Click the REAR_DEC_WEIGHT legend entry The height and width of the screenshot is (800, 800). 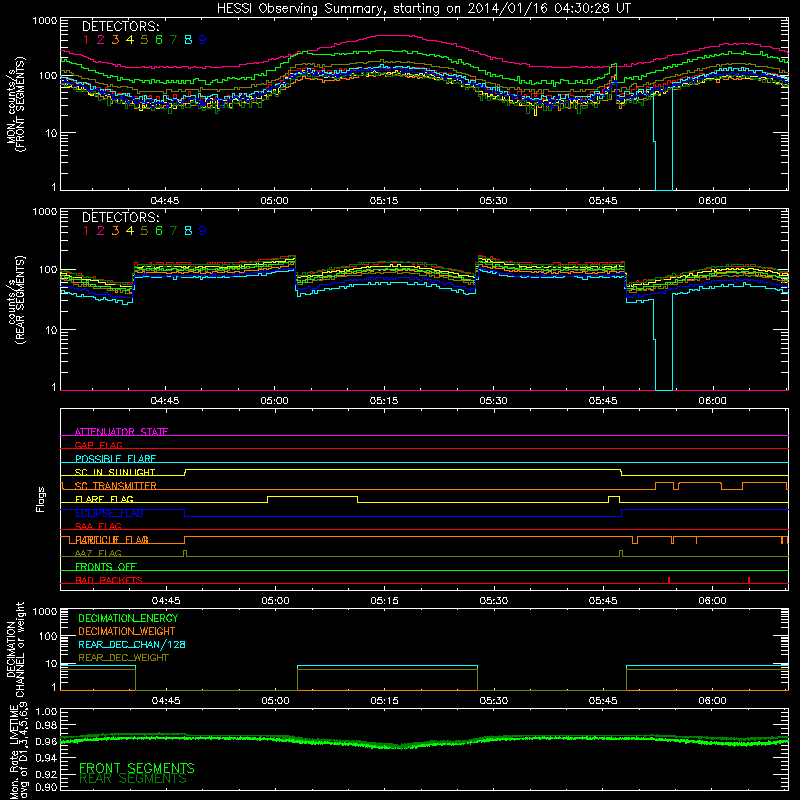(x=123, y=658)
